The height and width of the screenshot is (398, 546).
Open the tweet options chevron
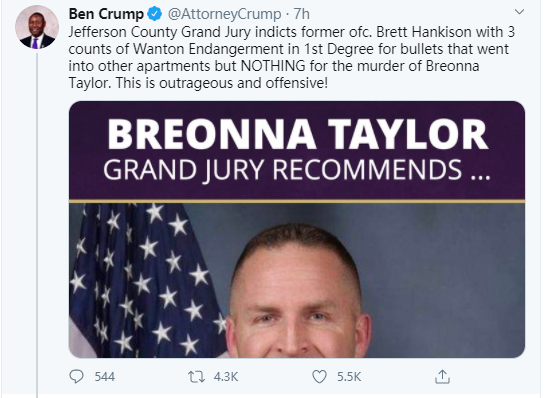519,12
